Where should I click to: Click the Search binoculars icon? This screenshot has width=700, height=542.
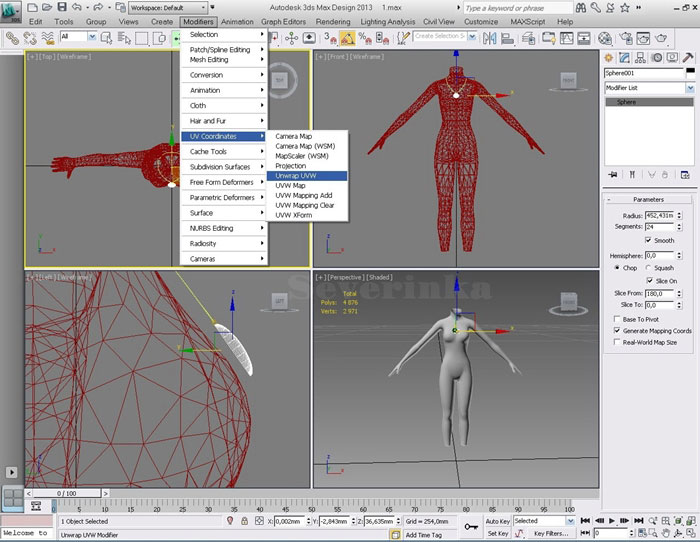[581, 8]
